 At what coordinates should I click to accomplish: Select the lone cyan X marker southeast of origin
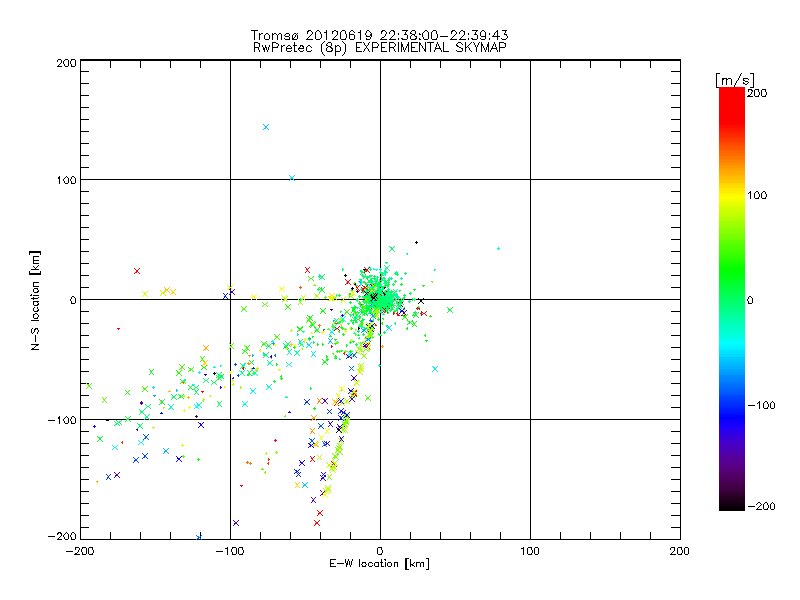pos(435,369)
